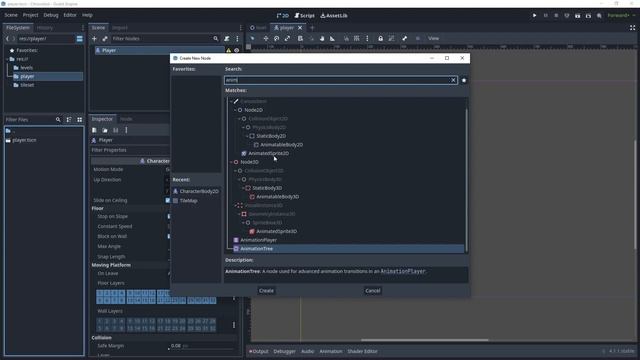Choose the Scale Mode tool
The image size is (640, 360).
[287, 38]
